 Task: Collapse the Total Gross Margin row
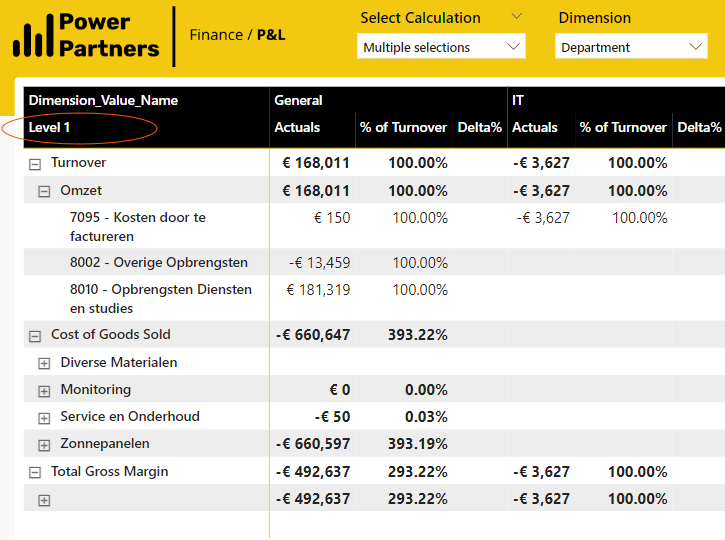pos(35,472)
